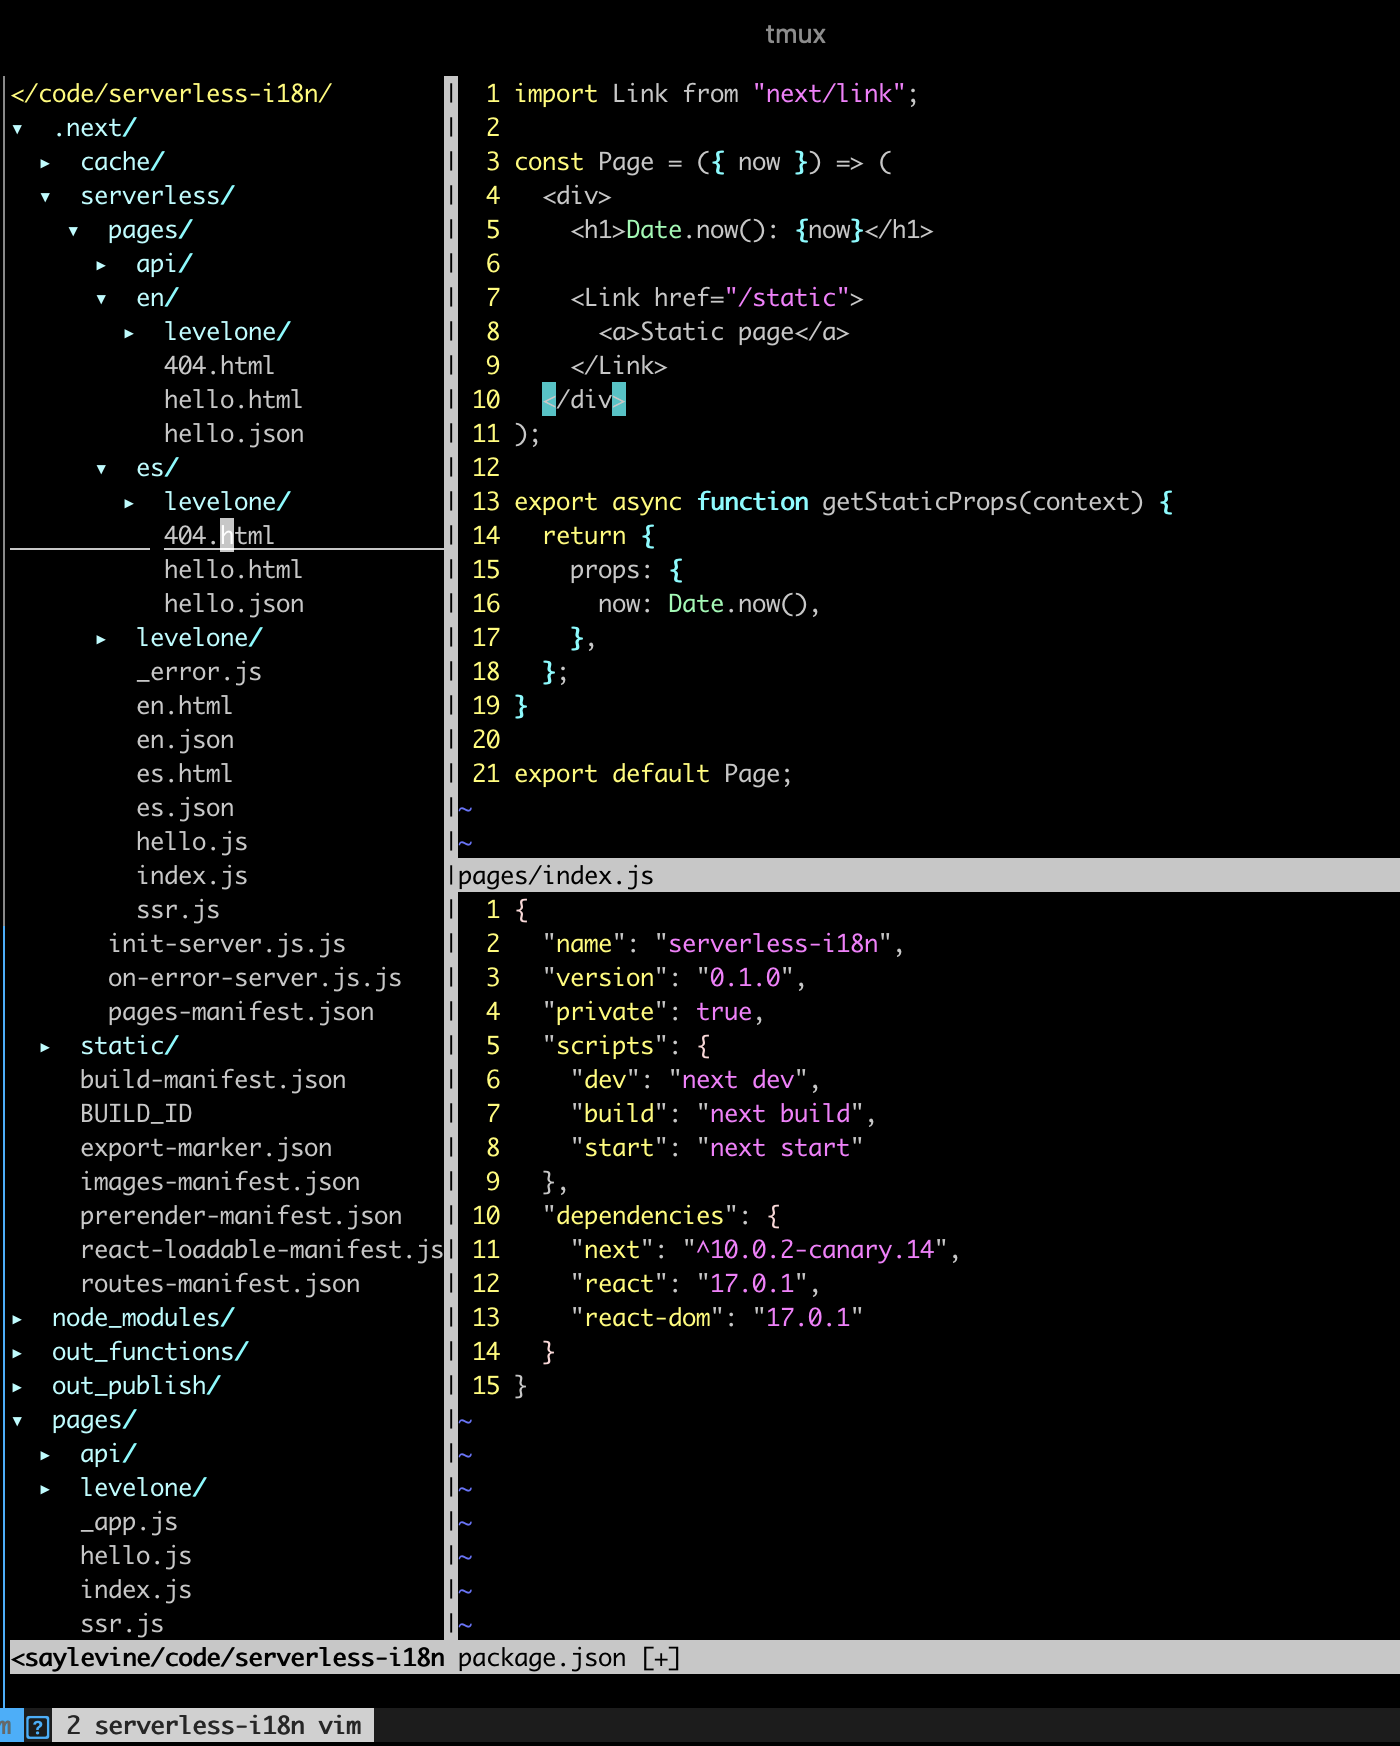This screenshot has width=1400, height=1746.
Task: Open react-loadable-manifest.js in the tree
Action: [x=262, y=1250]
